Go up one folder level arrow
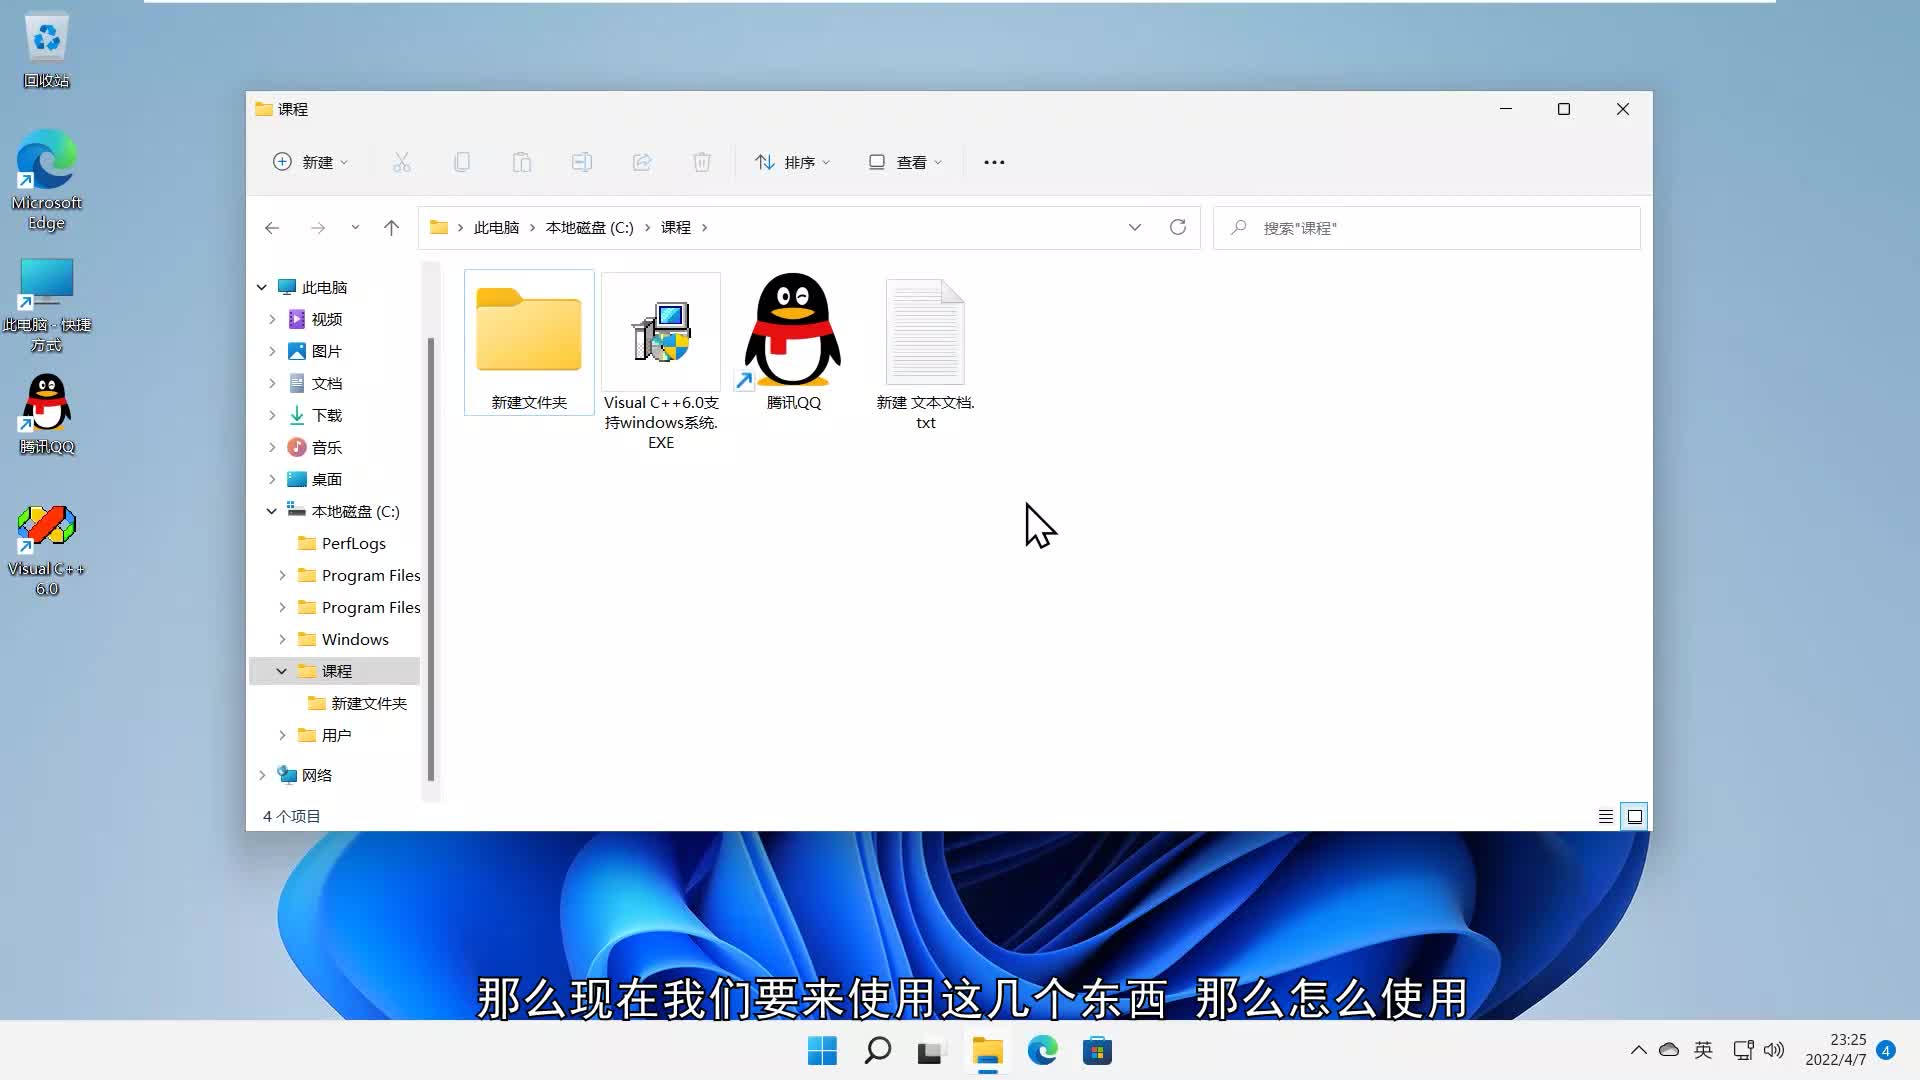The image size is (1920, 1080). pos(391,228)
